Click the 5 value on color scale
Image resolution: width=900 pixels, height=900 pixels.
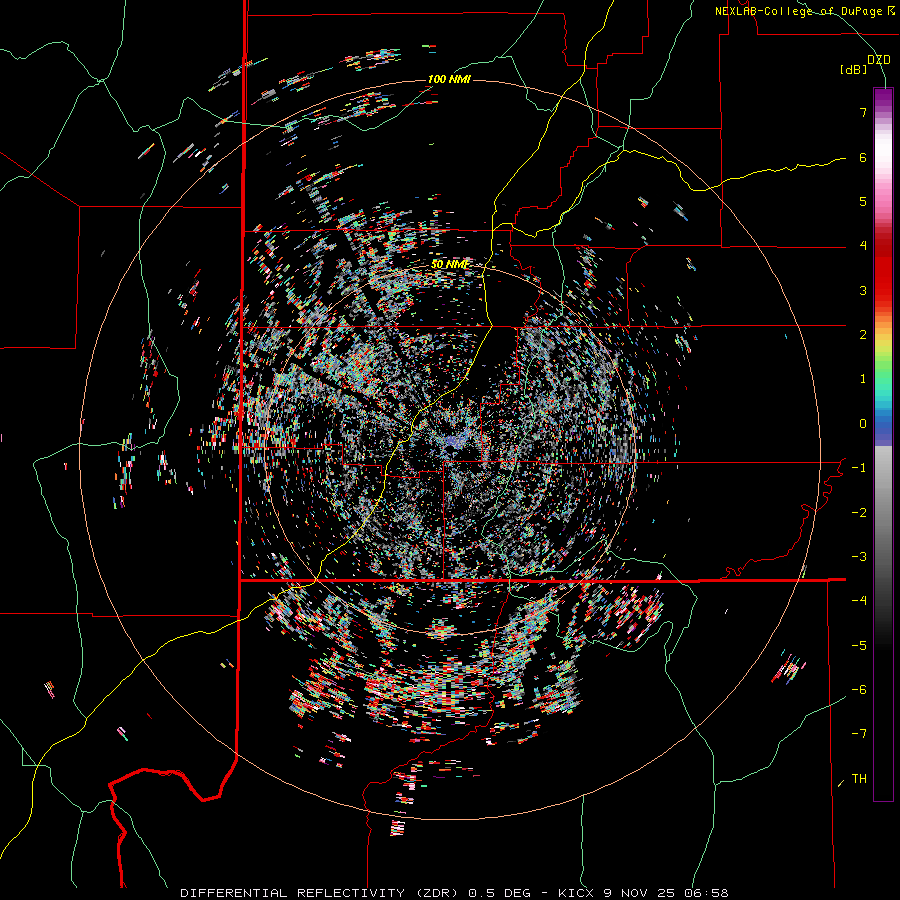point(863,201)
